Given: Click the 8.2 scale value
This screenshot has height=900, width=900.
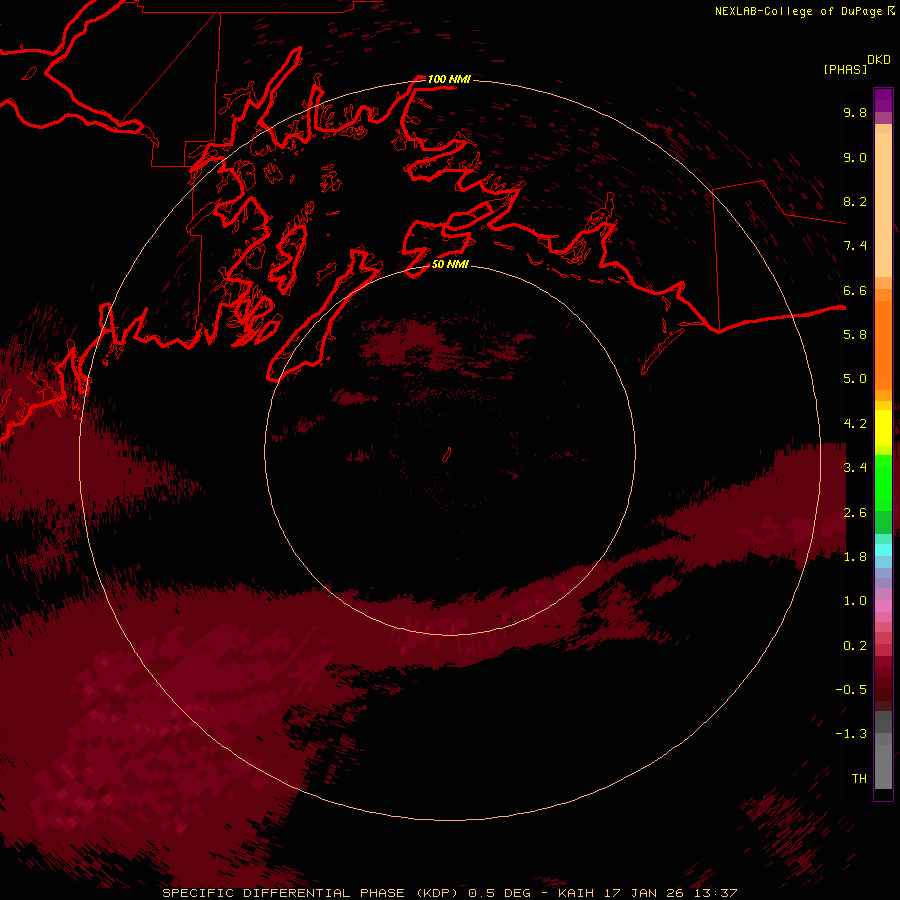Looking at the screenshot, I should 855,201.
